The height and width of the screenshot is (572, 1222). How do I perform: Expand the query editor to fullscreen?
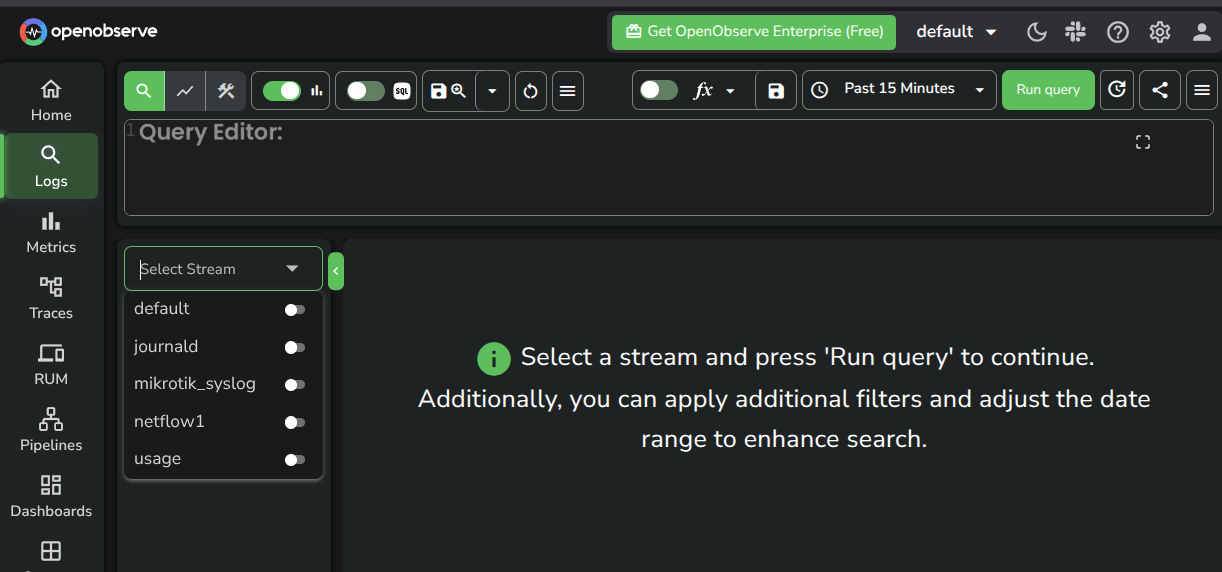pyautogui.click(x=1143, y=142)
